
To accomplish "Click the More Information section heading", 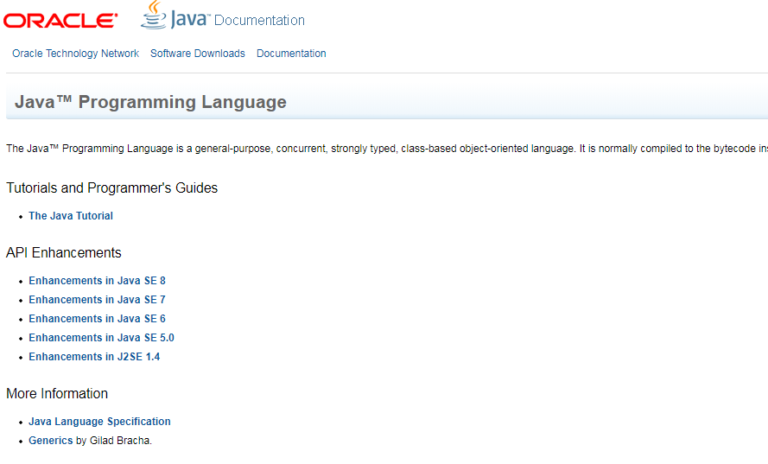I will (57, 394).
